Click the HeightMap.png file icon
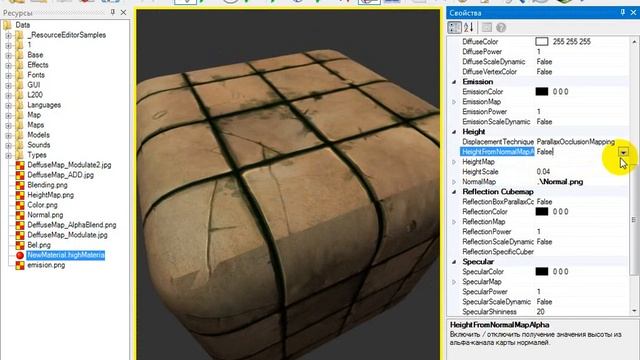This screenshot has width=640, height=360. point(20,195)
